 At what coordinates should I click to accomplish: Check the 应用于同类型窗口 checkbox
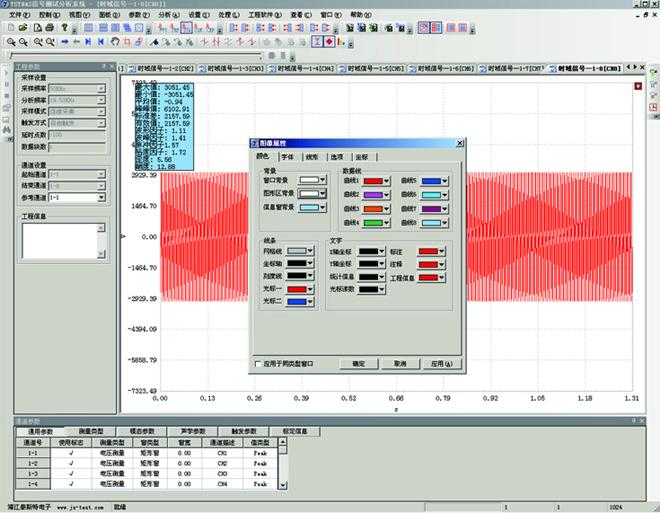point(257,363)
